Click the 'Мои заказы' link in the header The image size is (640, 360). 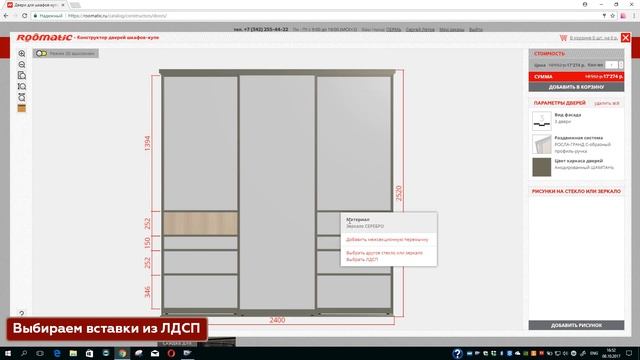[x=451, y=29]
